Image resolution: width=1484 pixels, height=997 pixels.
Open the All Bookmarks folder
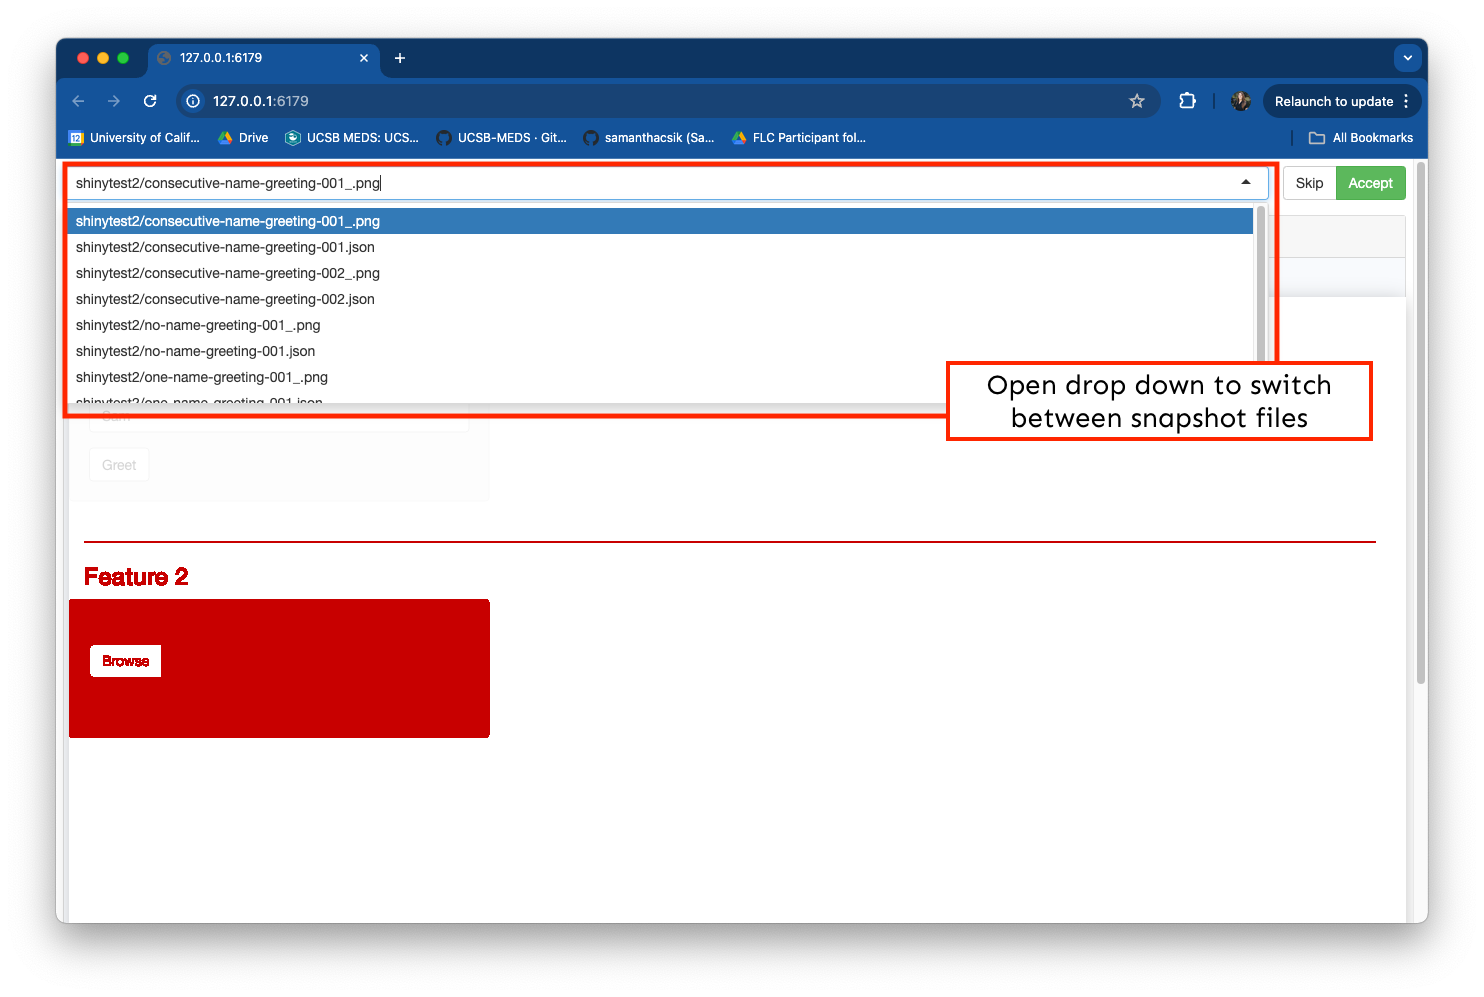[x=1361, y=138]
